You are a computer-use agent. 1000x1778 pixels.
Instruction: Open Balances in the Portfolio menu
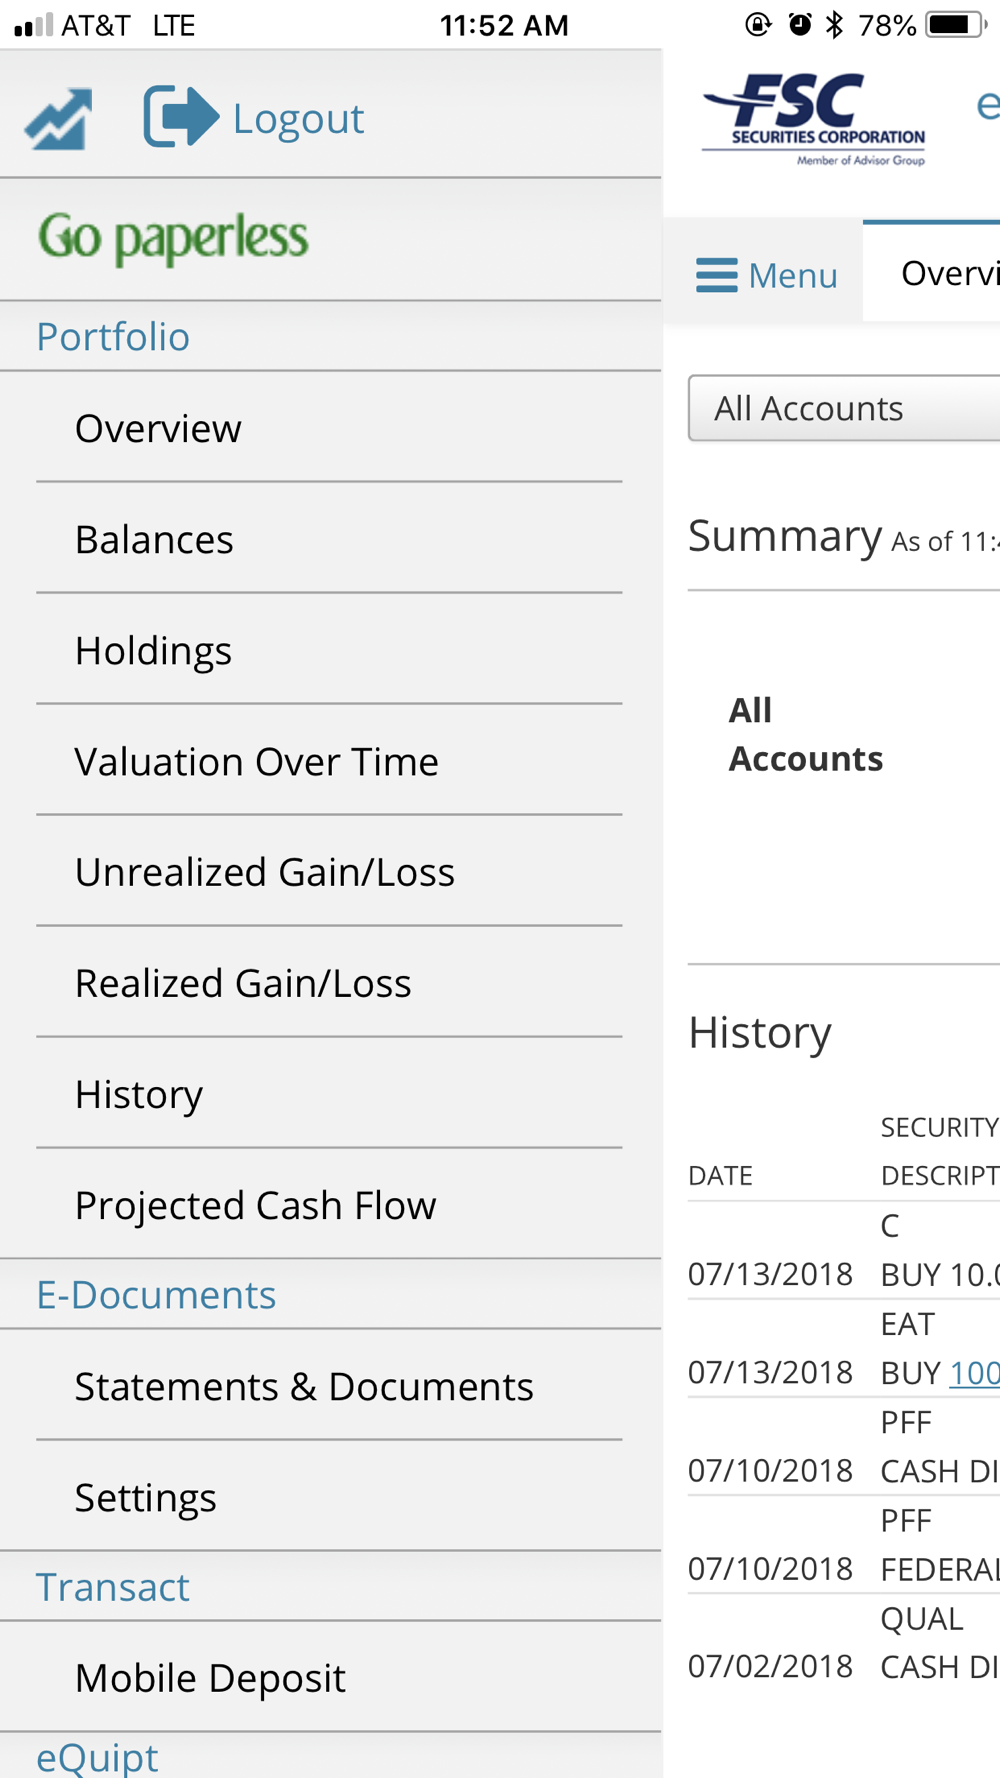[x=154, y=540]
